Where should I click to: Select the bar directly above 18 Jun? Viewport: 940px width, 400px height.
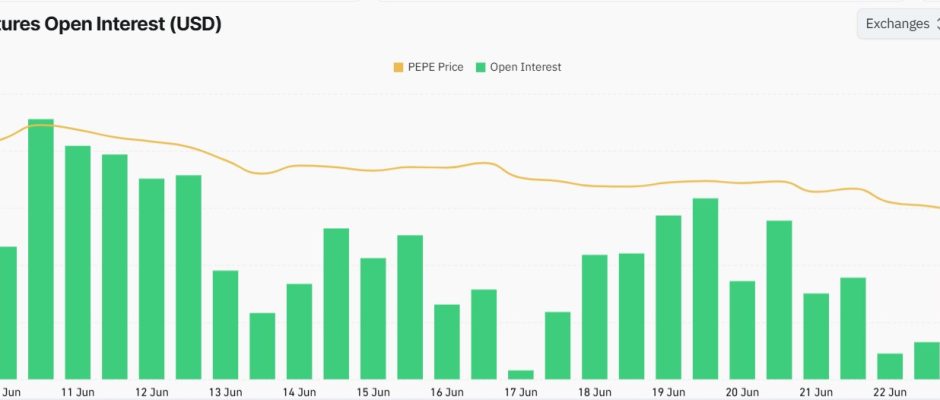pyautogui.click(x=595, y=316)
